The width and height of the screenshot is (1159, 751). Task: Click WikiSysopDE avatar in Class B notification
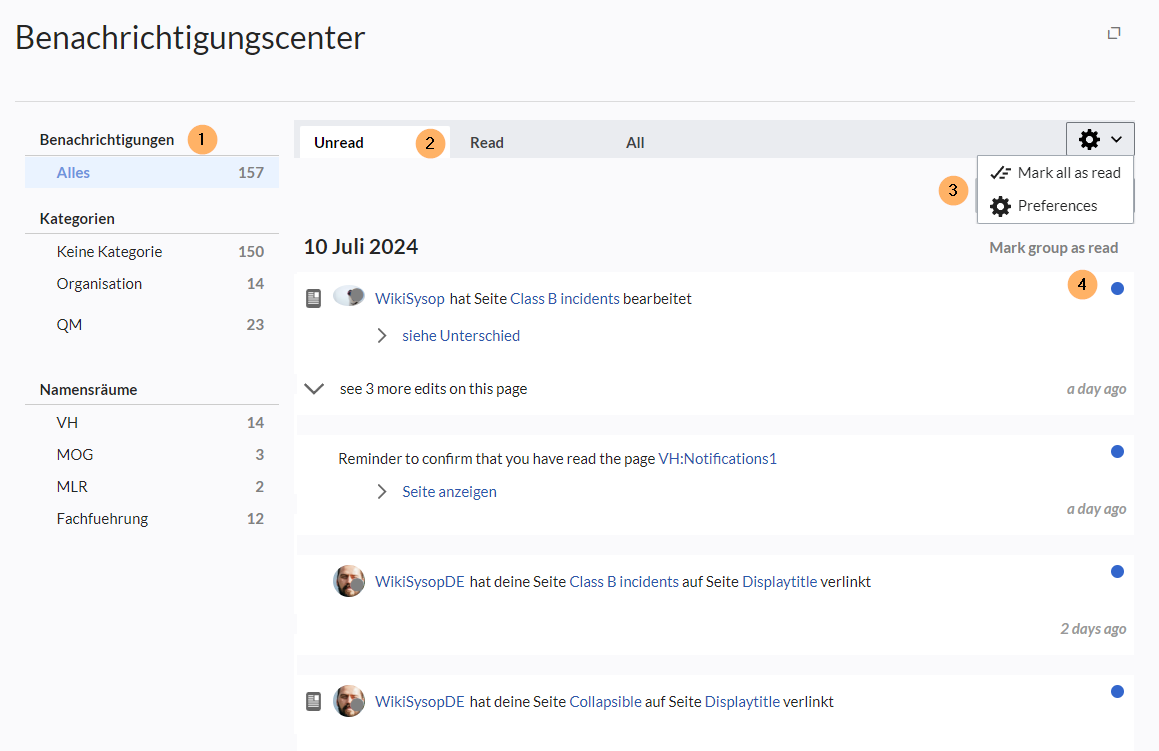pyautogui.click(x=349, y=581)
